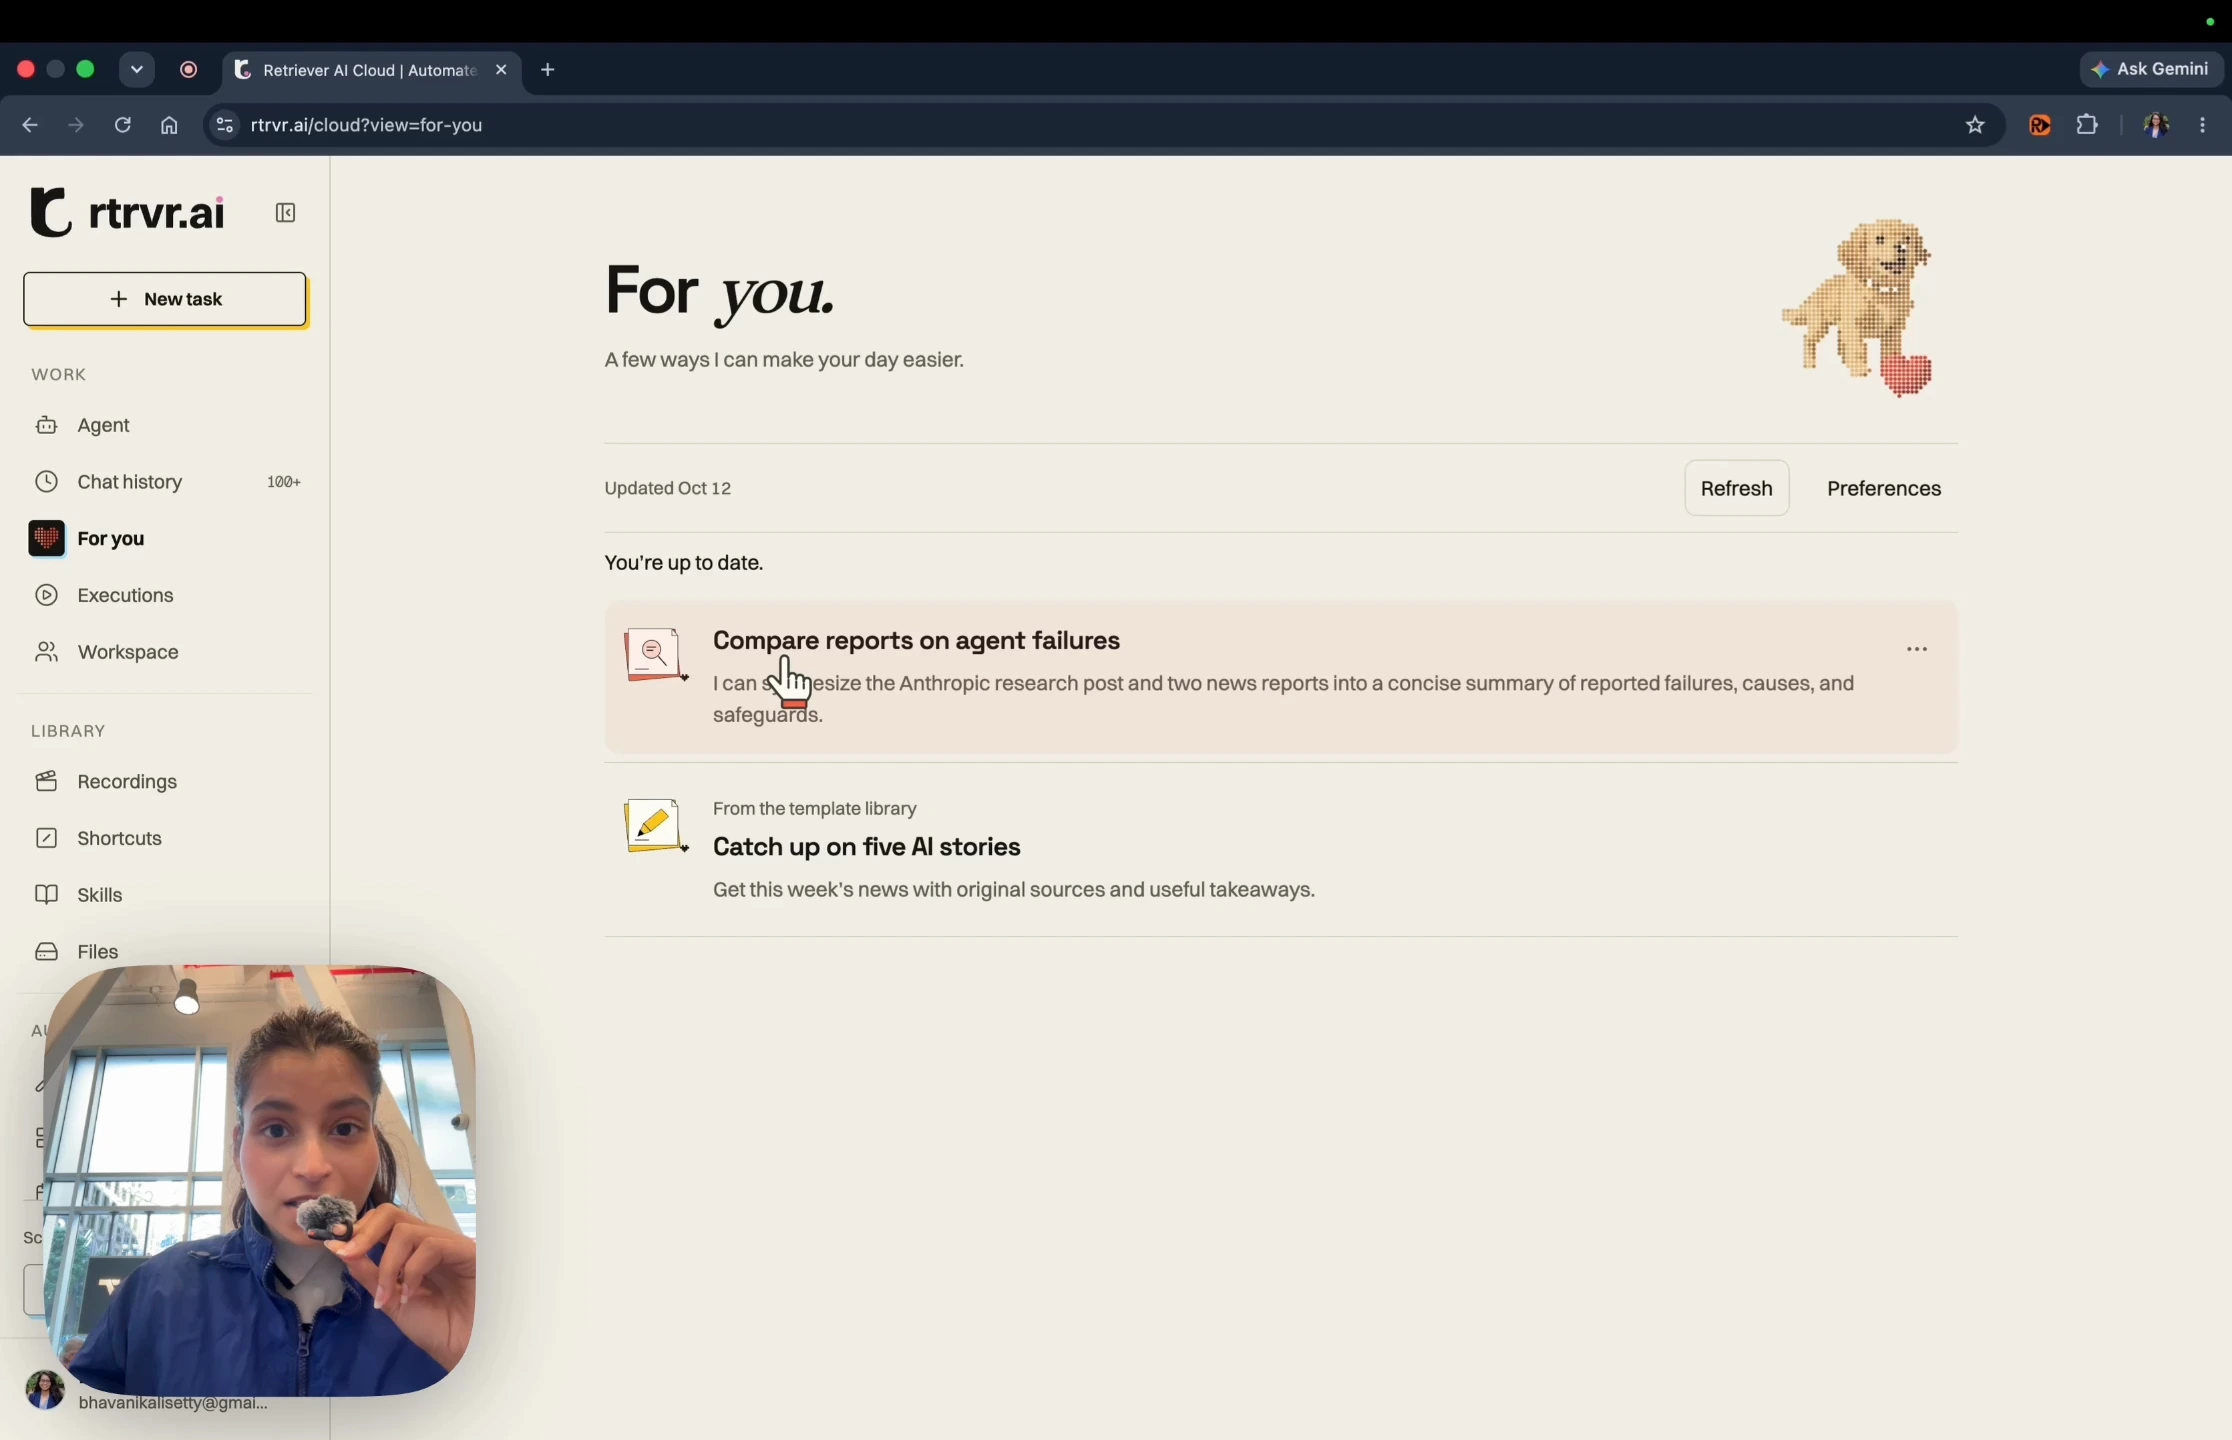
Task: Click the rtrvr.ai logo
Action: 128,213
